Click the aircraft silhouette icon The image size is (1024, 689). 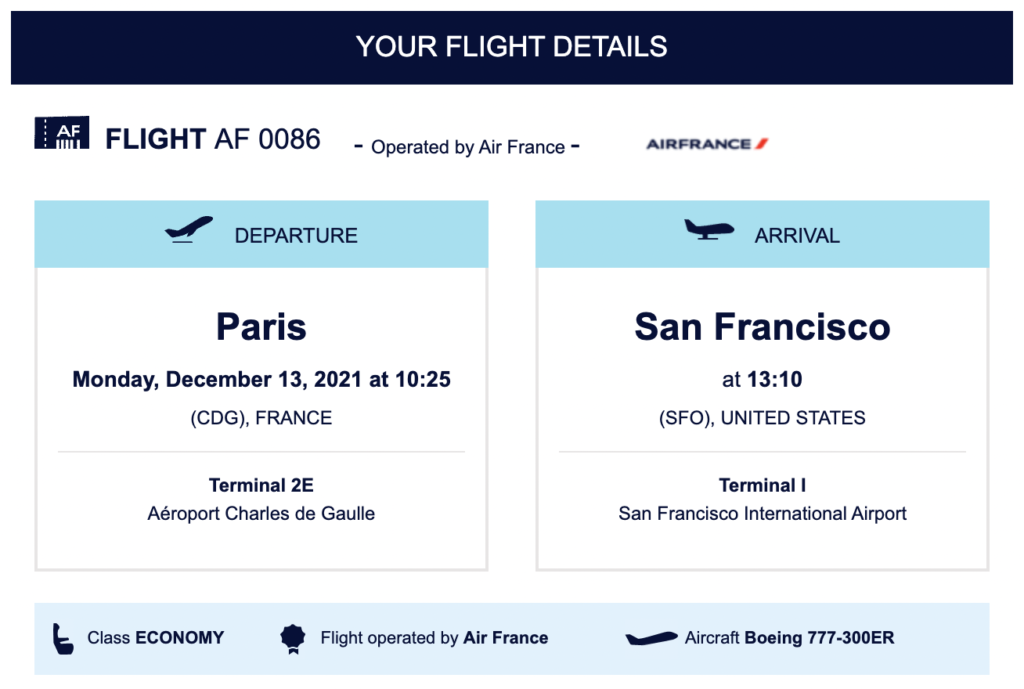(x=651, y=638)
